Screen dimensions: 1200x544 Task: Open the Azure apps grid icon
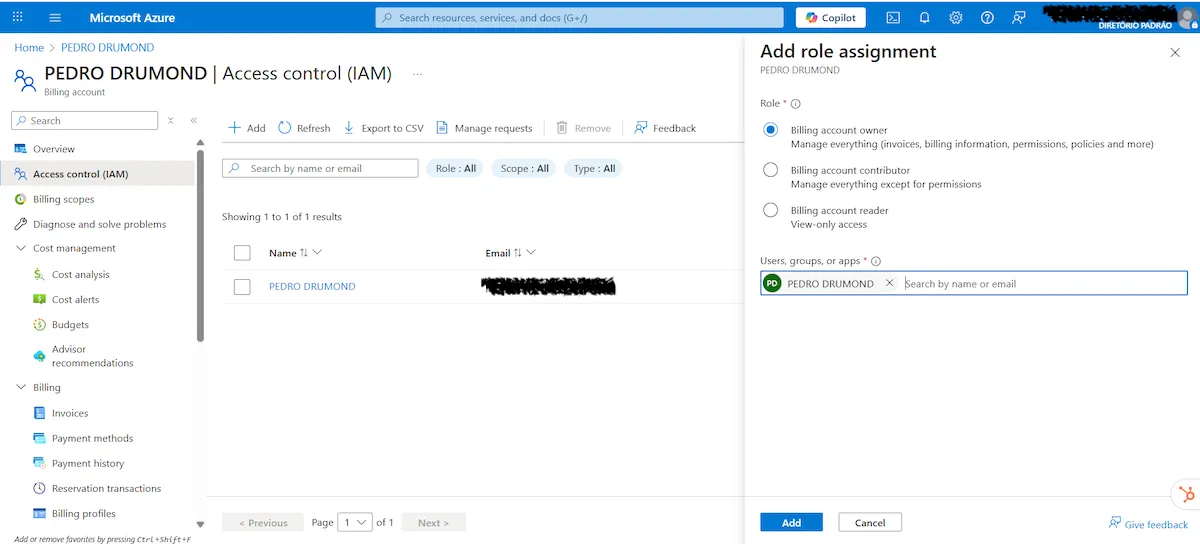point(18,17)
